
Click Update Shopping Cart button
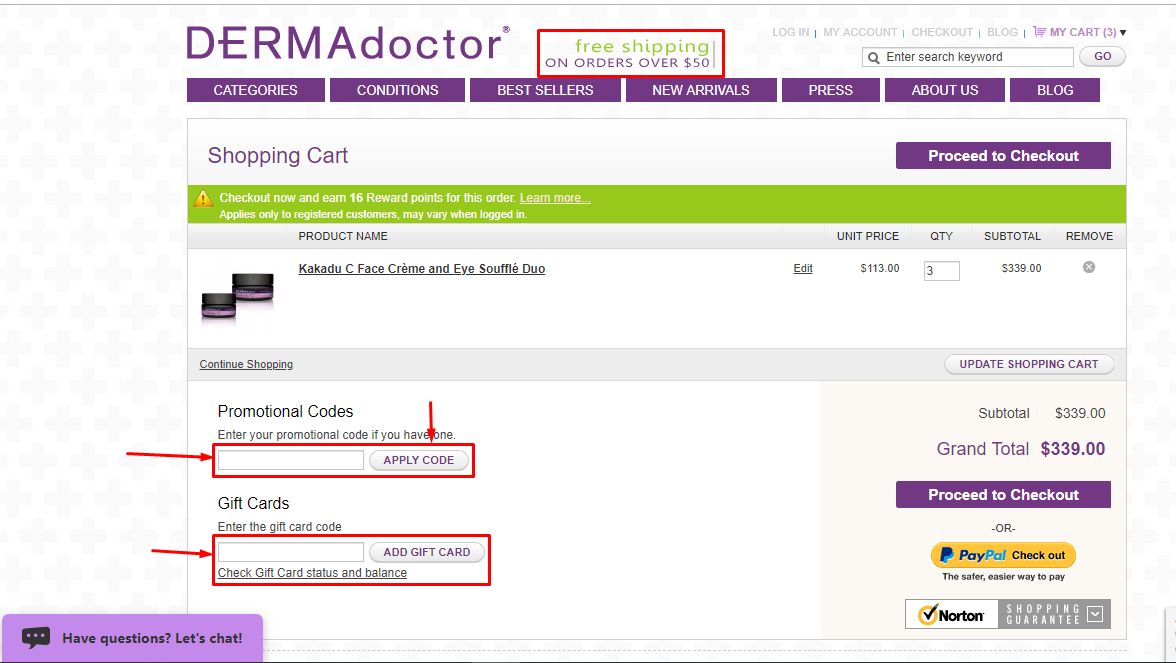(1028, 364)
